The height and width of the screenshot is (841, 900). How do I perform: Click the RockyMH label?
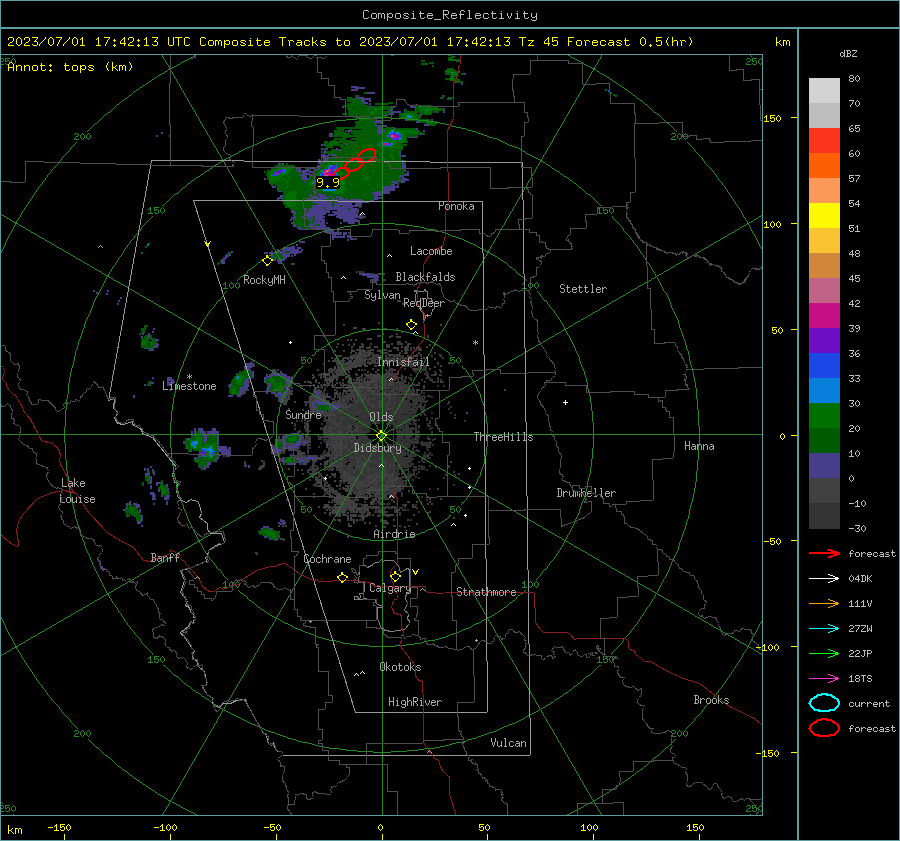click(x=264, y=280)
